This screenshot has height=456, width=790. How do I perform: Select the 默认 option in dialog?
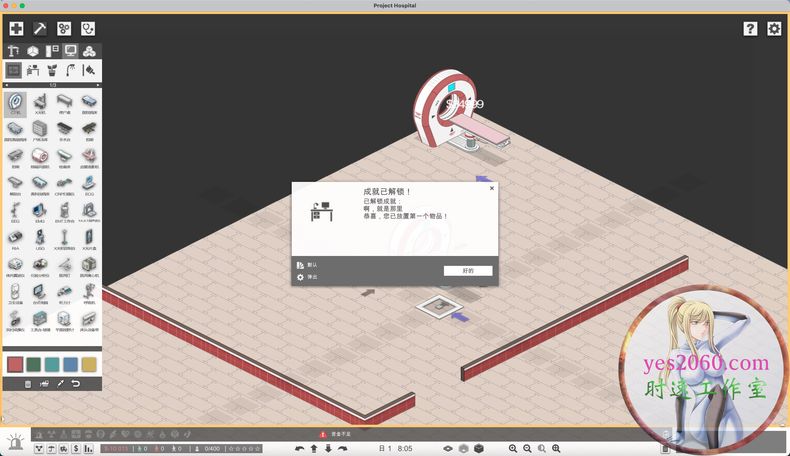coord(312,265)
